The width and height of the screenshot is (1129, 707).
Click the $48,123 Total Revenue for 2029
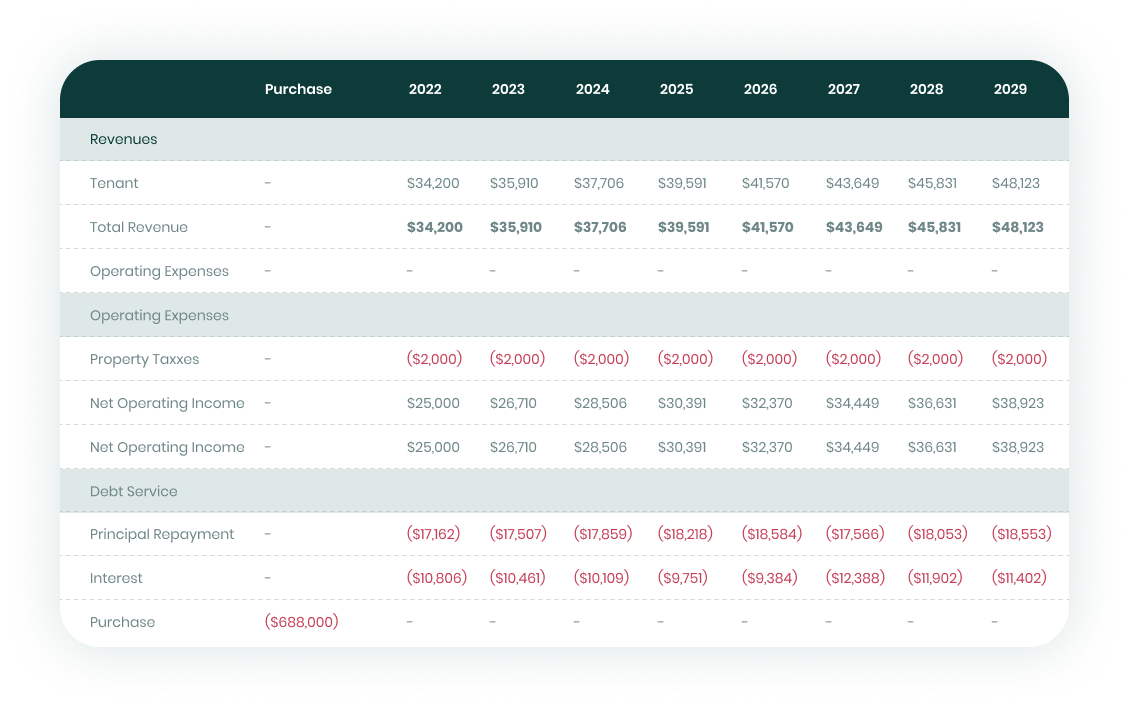pos(1017,227)
